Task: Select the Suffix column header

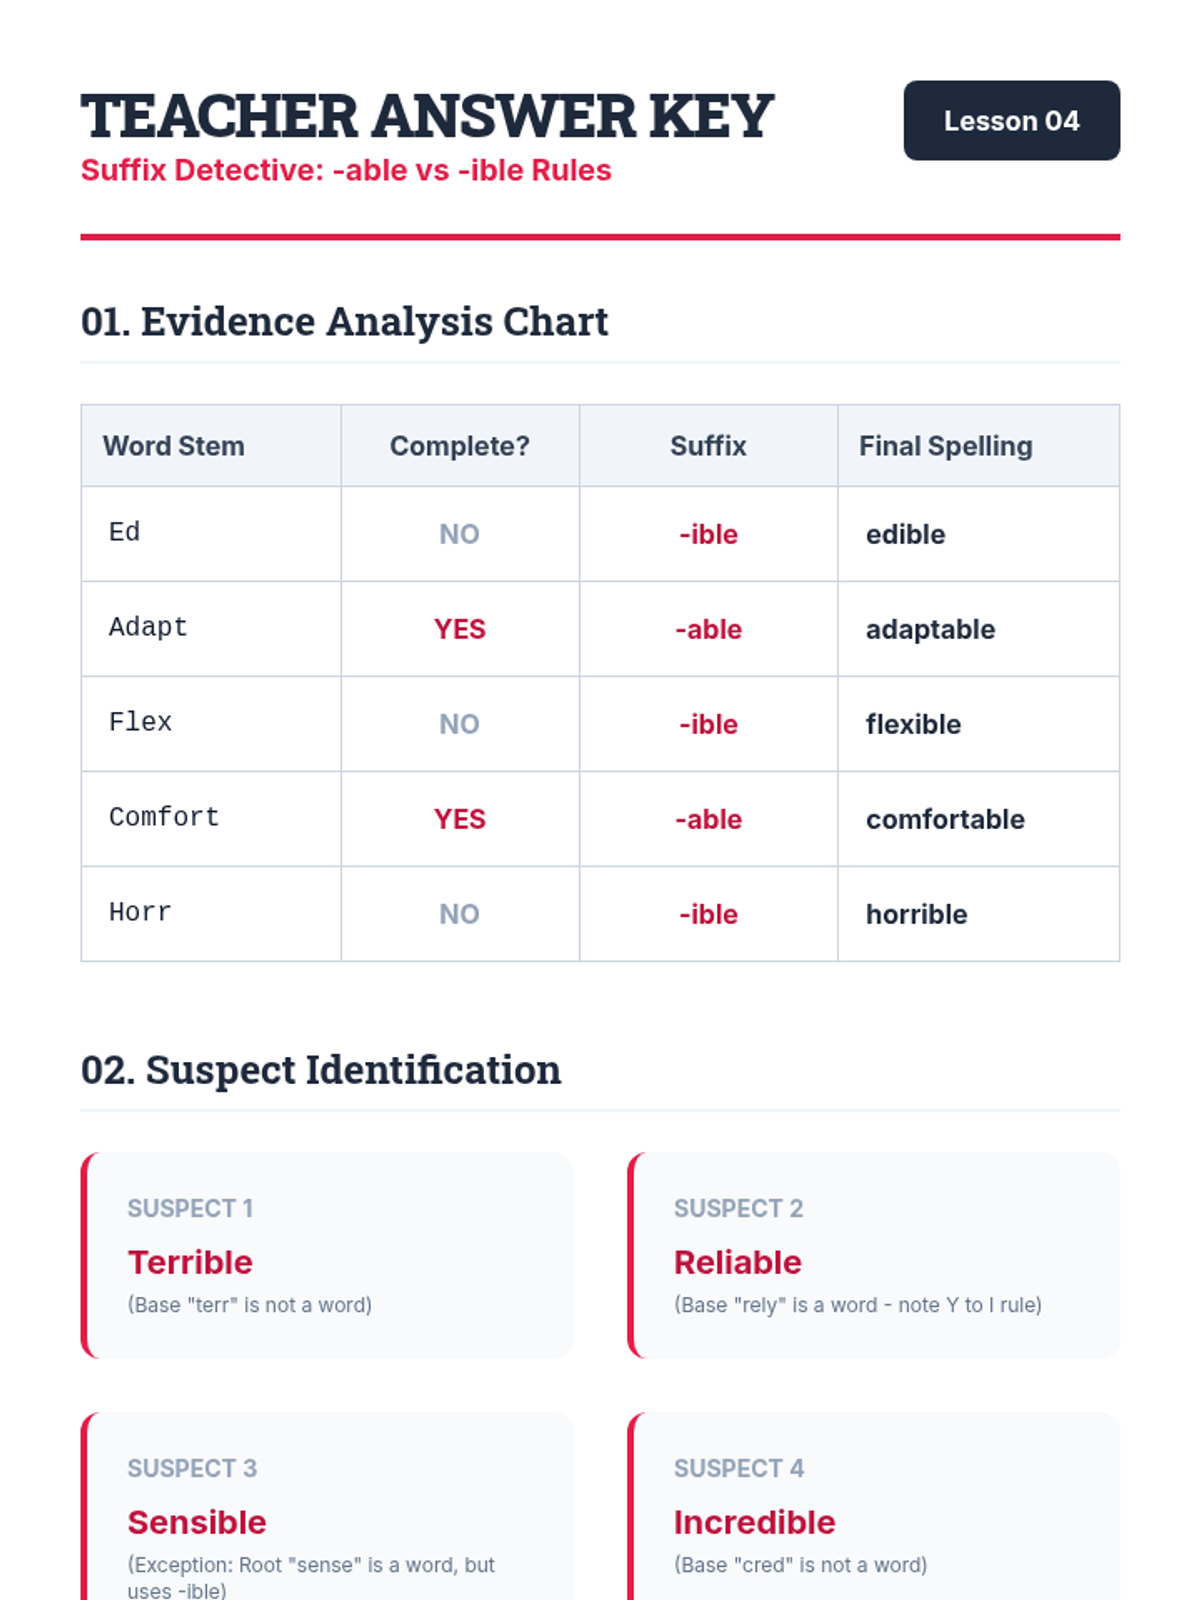Action: coord(708,446)
